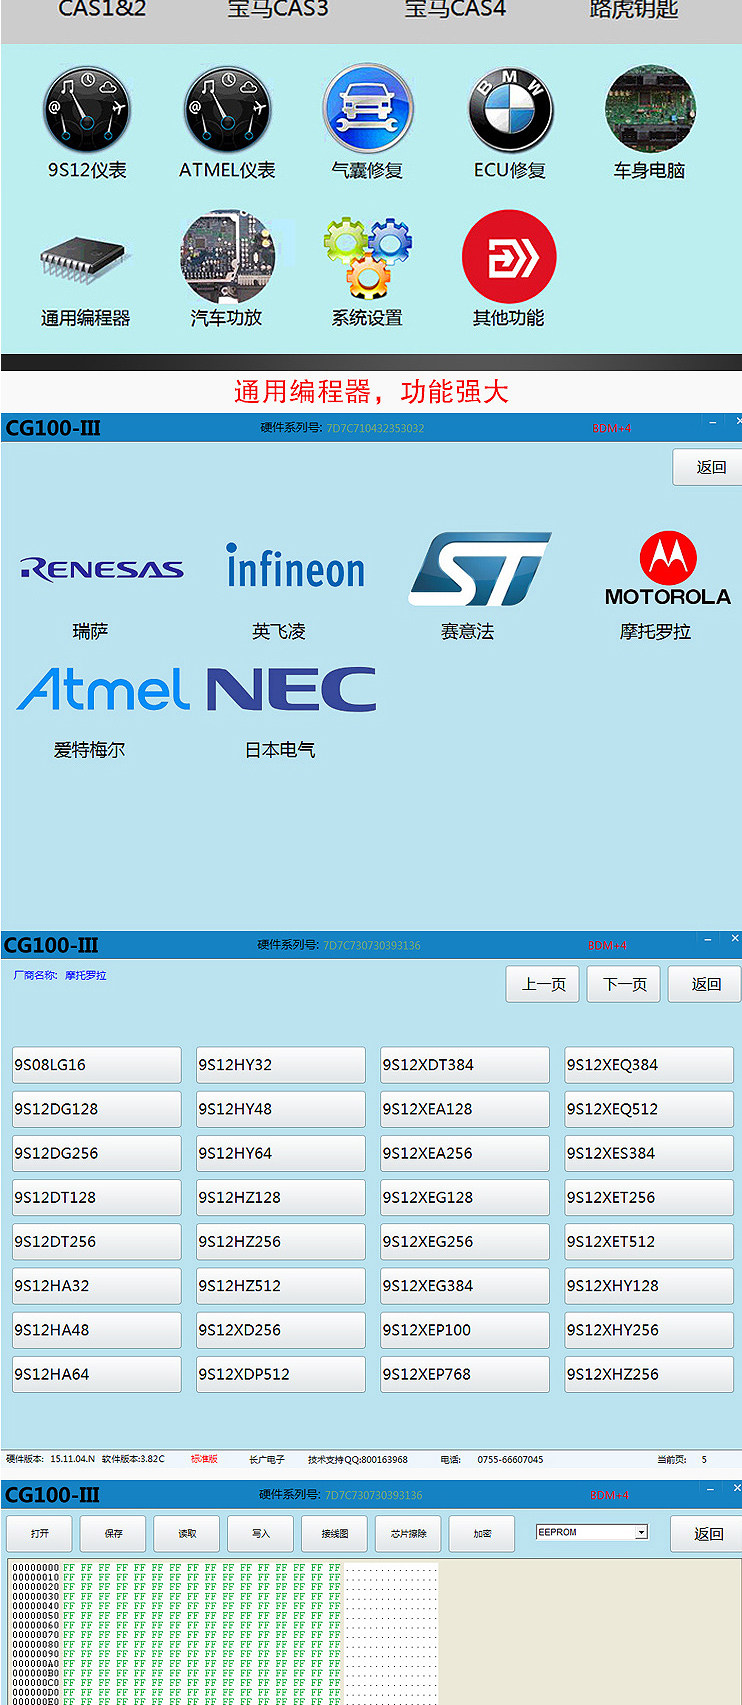Select chip 9S12HA64
Screen dimensions: 742x1705
pyautogui.click(x=97, y=1374)
